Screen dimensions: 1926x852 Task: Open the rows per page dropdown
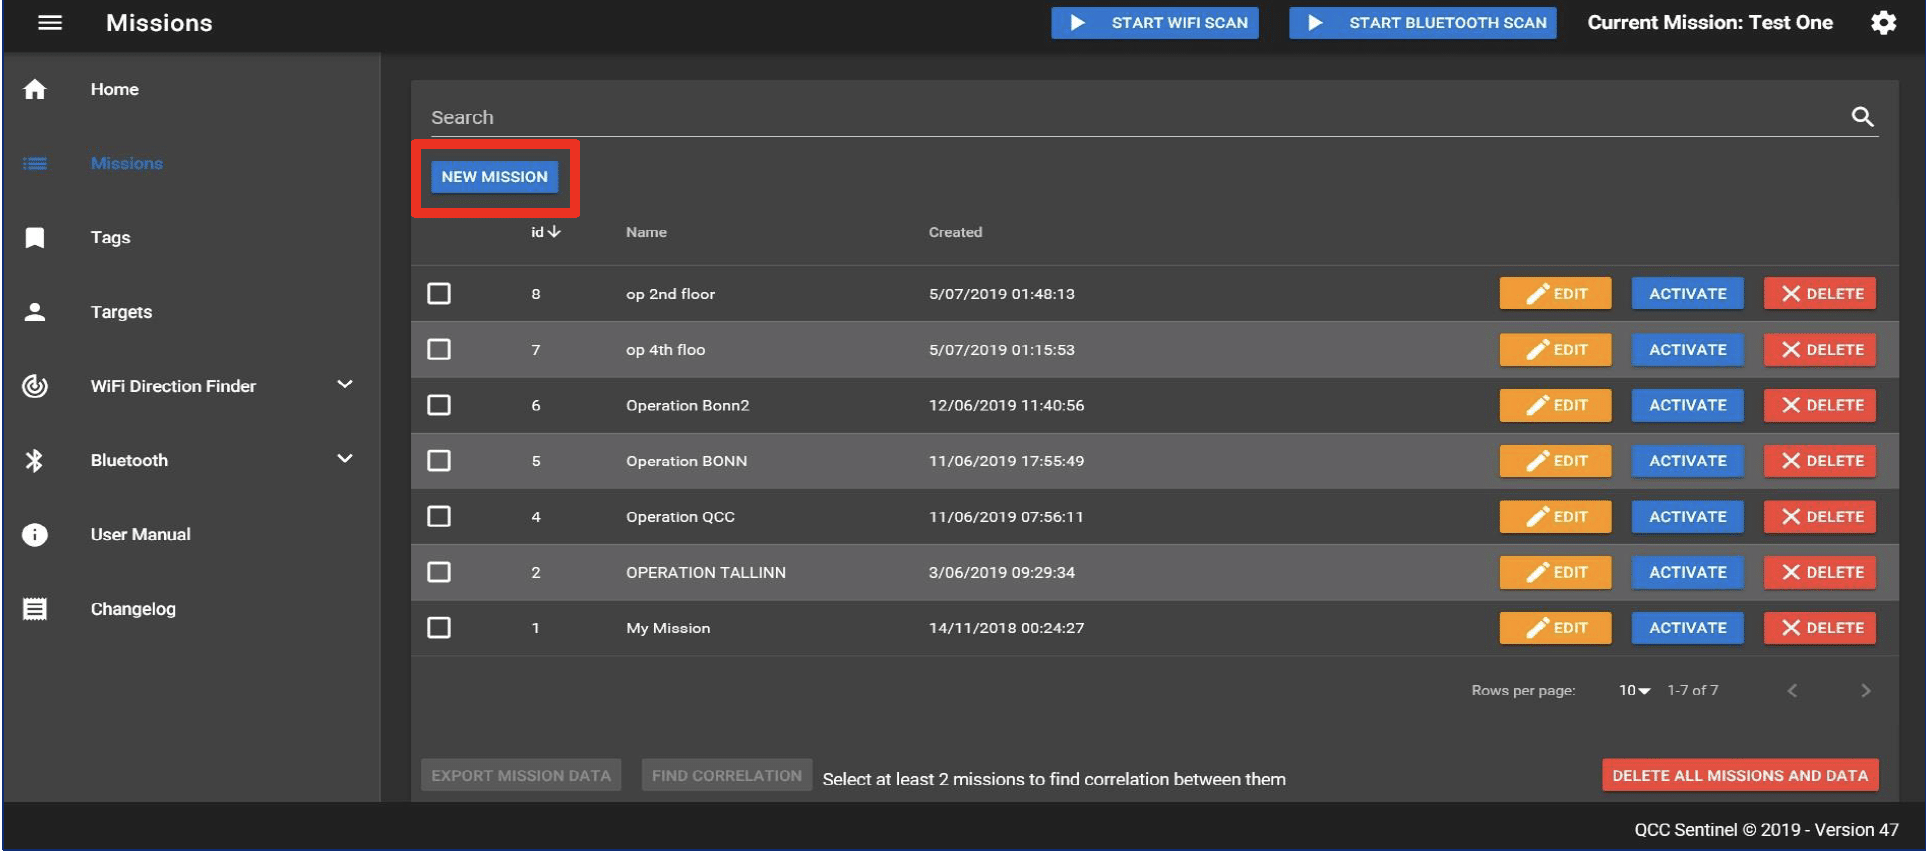1635,690
